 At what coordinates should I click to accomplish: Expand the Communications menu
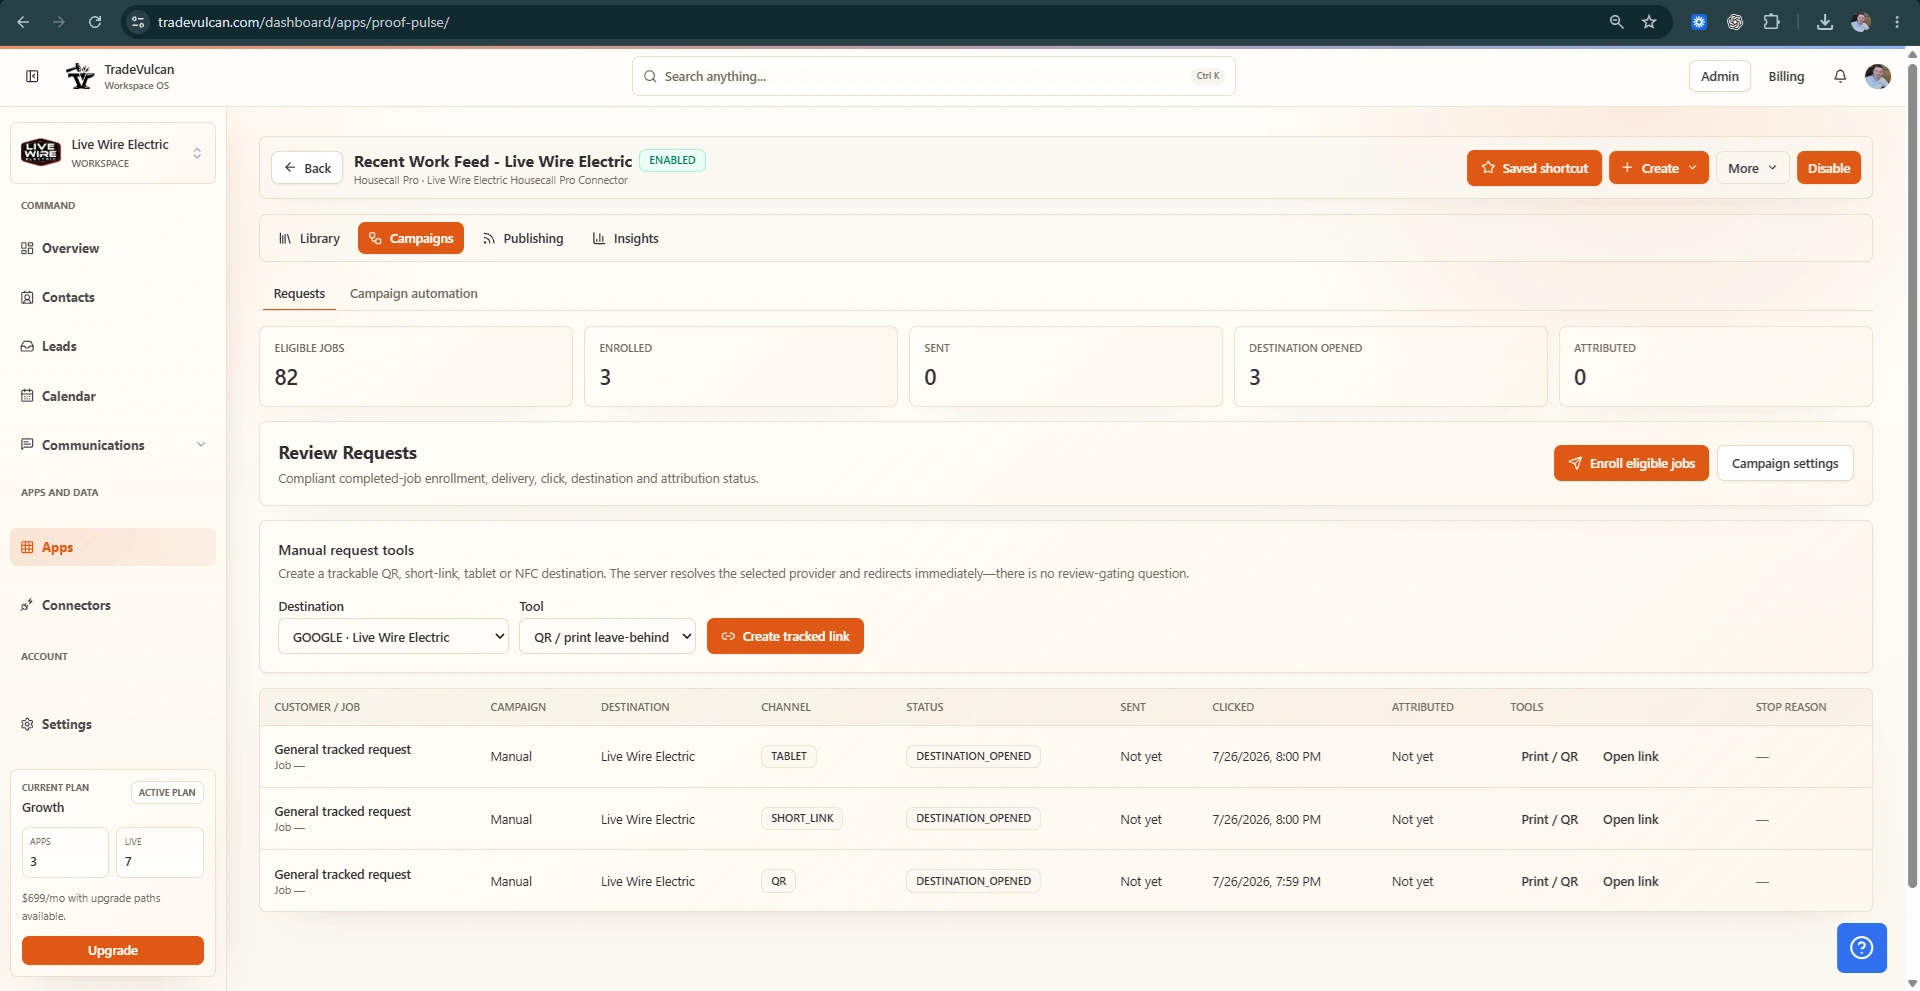pos(113,445)
